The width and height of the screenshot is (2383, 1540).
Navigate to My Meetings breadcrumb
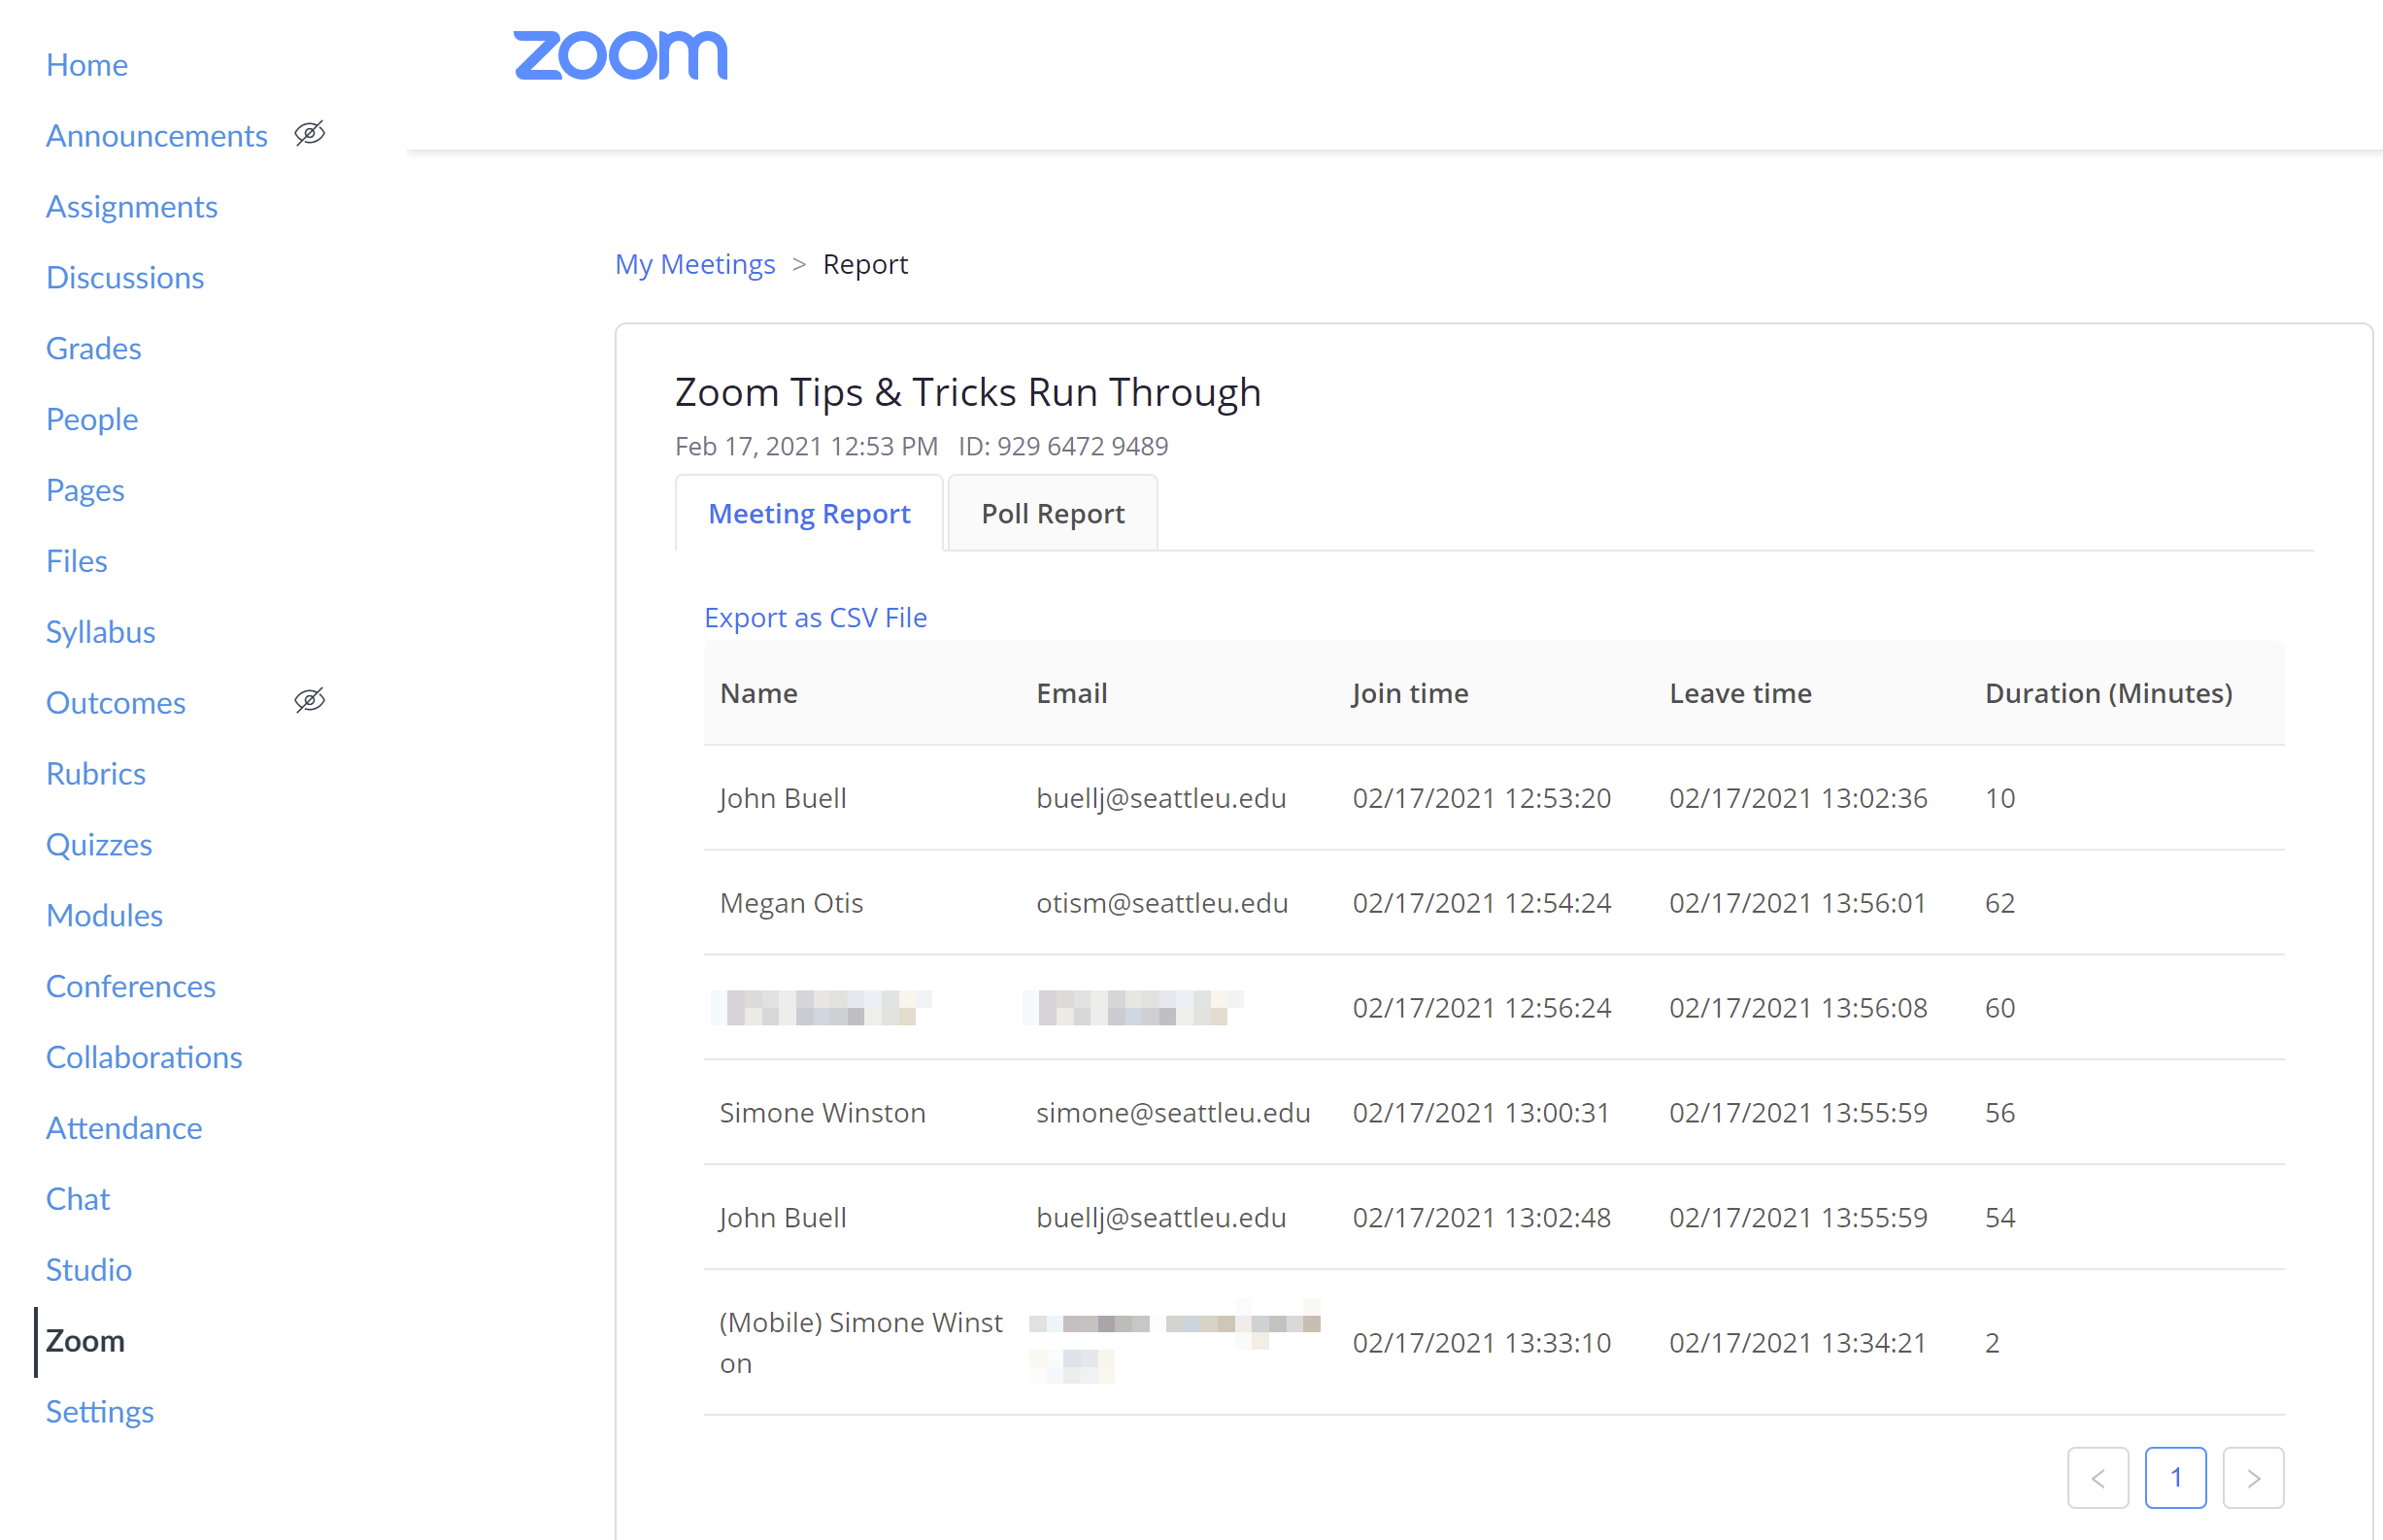click(694, 264)
